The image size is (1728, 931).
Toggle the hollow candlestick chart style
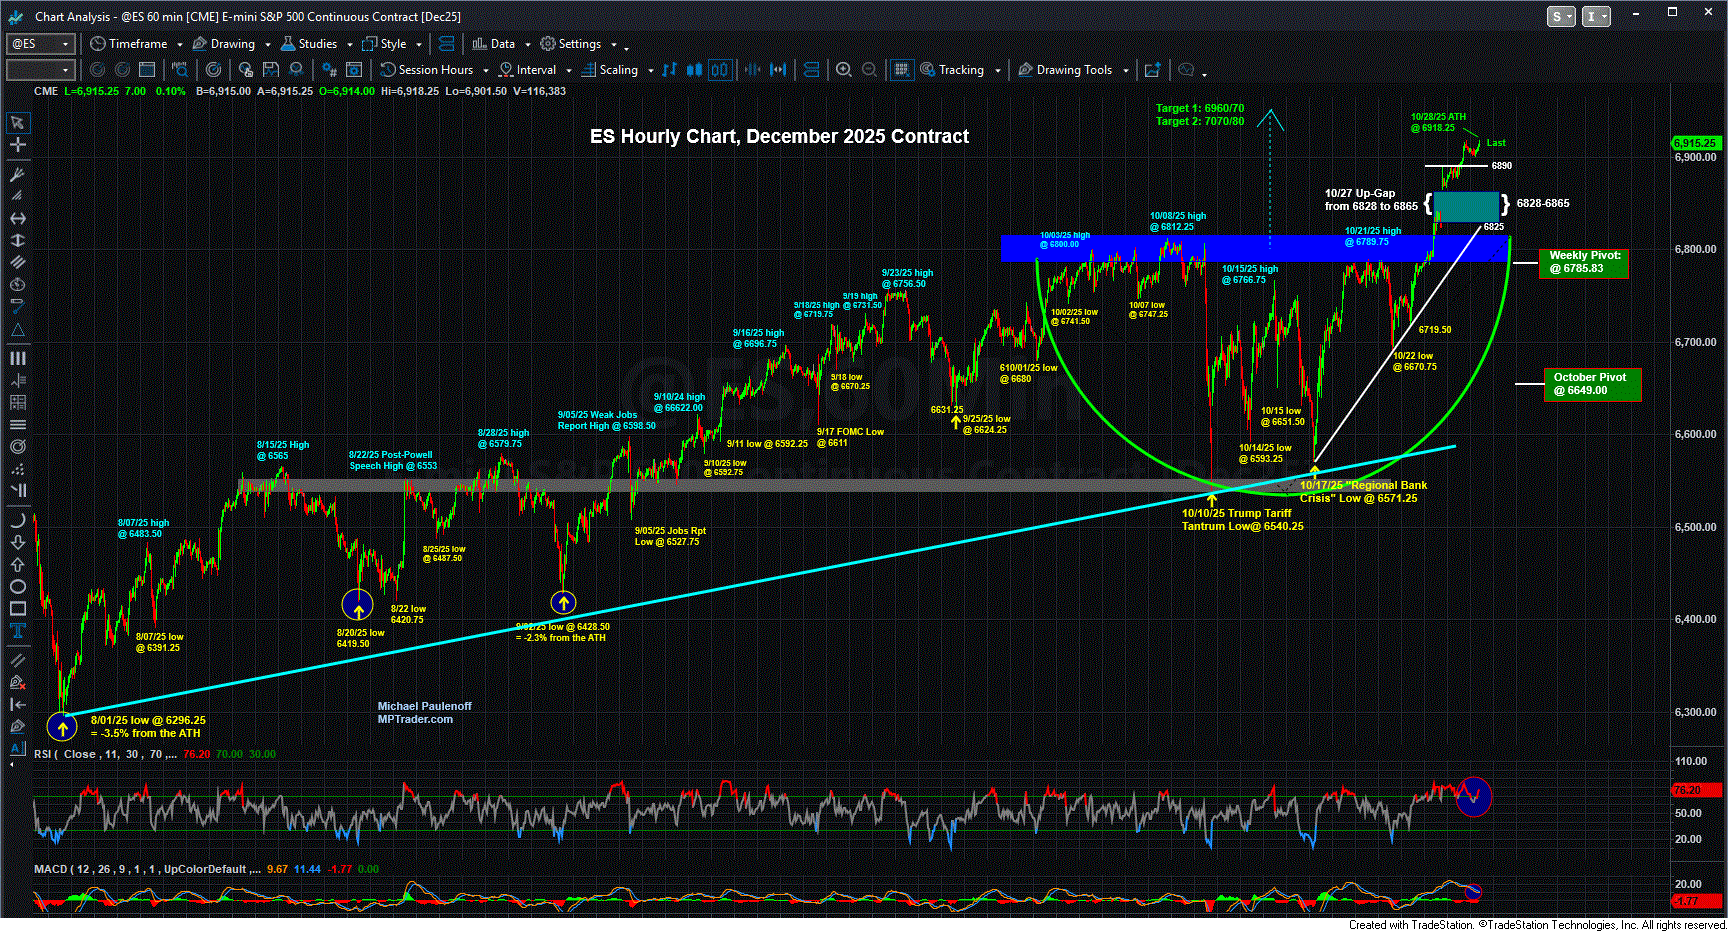click(719, 70)
